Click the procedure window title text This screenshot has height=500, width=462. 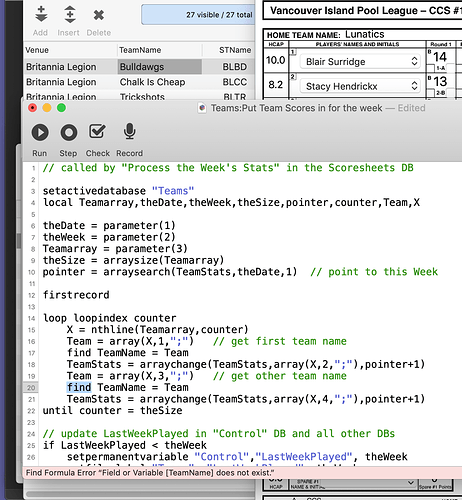tap(296, 108)
